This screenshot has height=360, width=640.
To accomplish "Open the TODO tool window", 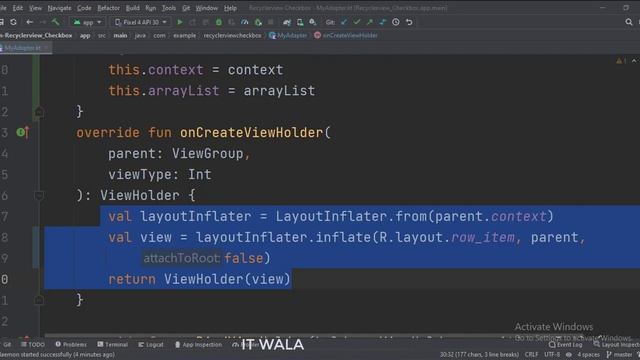I will pyautogui.click(x=33, y=345).
